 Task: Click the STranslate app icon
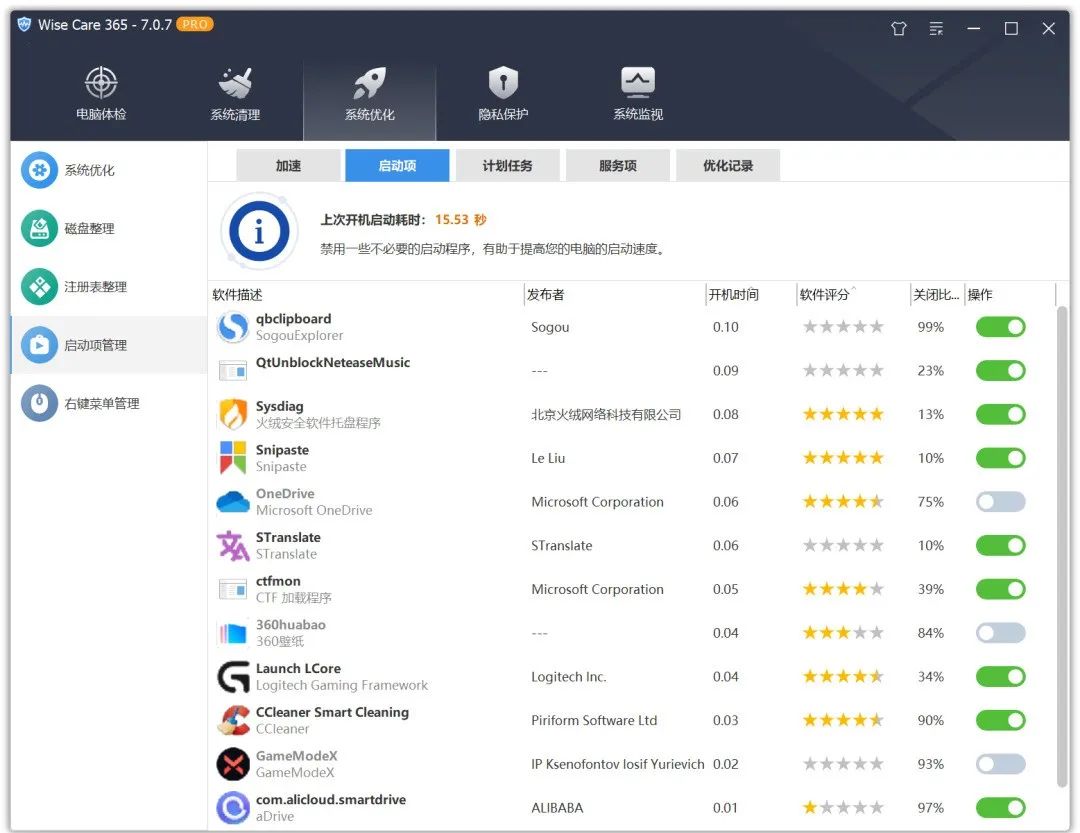(x=233, y=546)
